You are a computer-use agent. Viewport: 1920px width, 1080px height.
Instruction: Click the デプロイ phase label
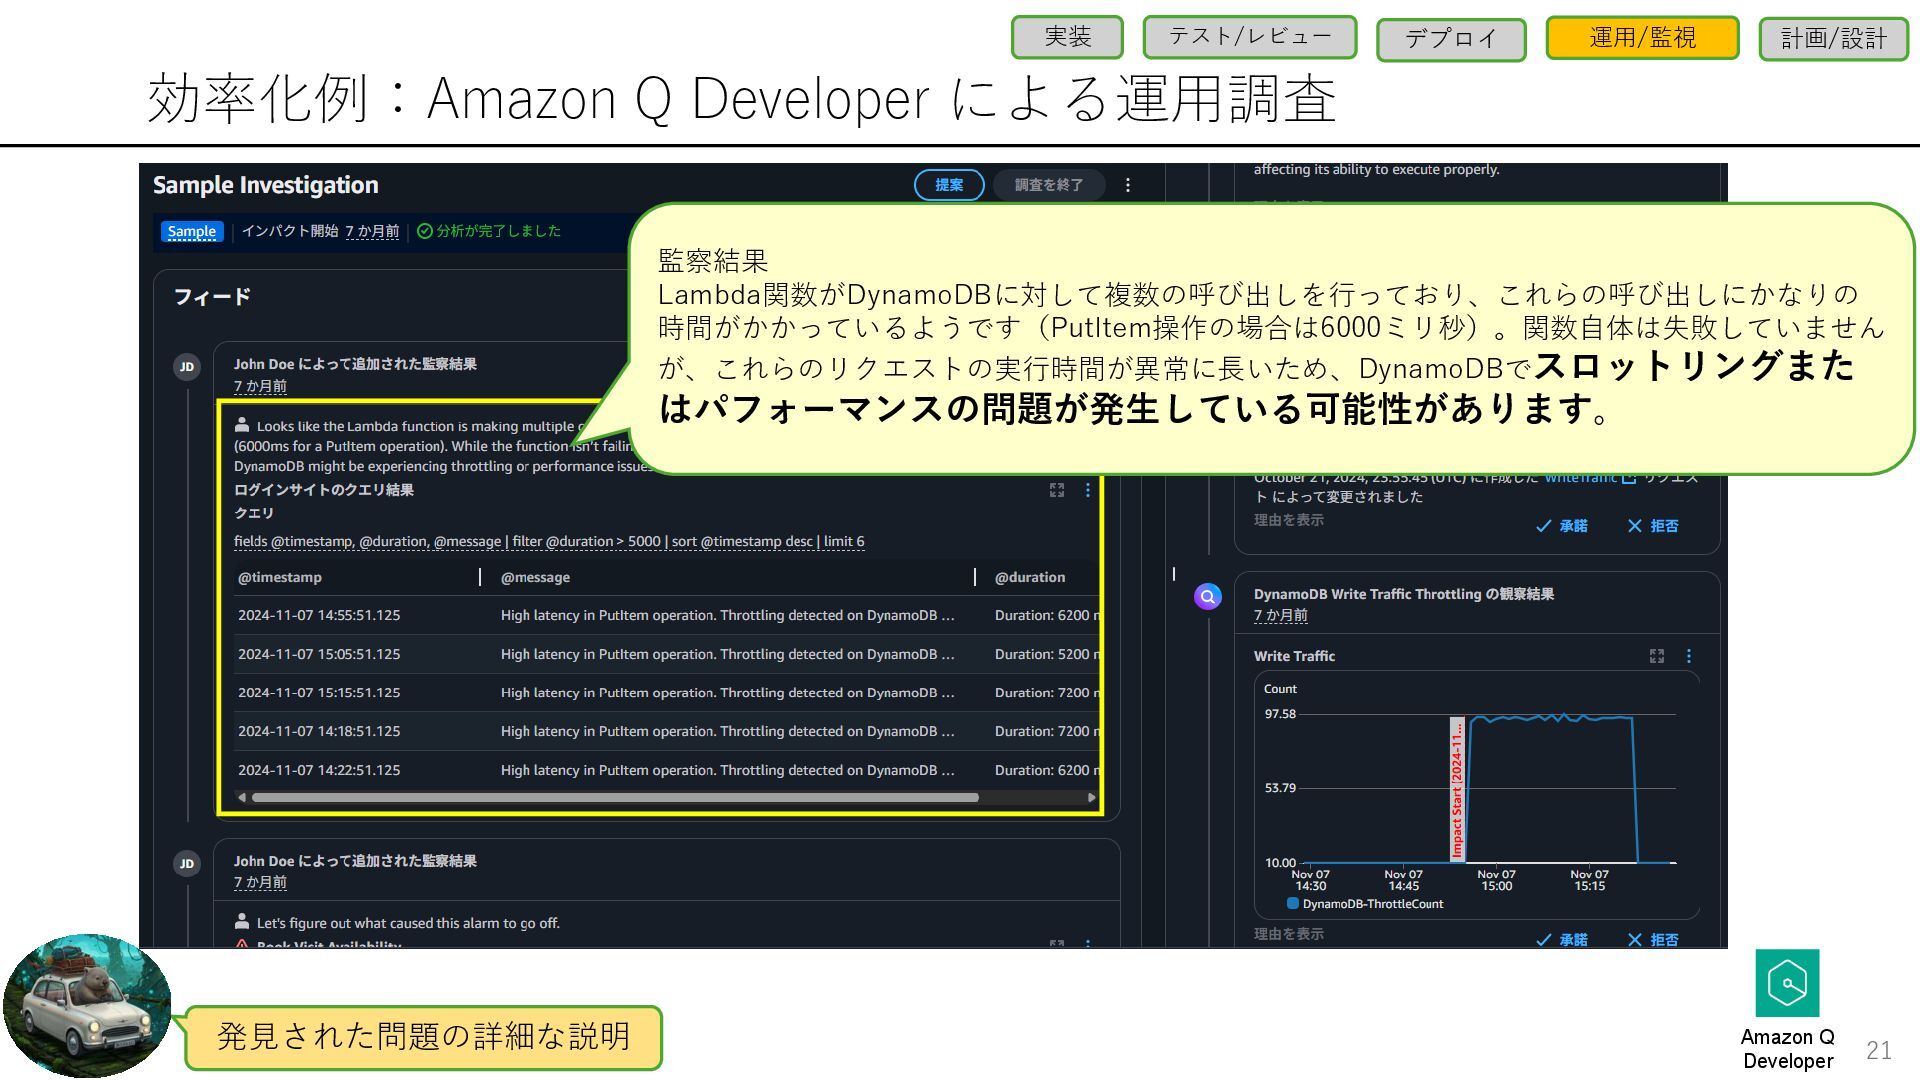1451,39
